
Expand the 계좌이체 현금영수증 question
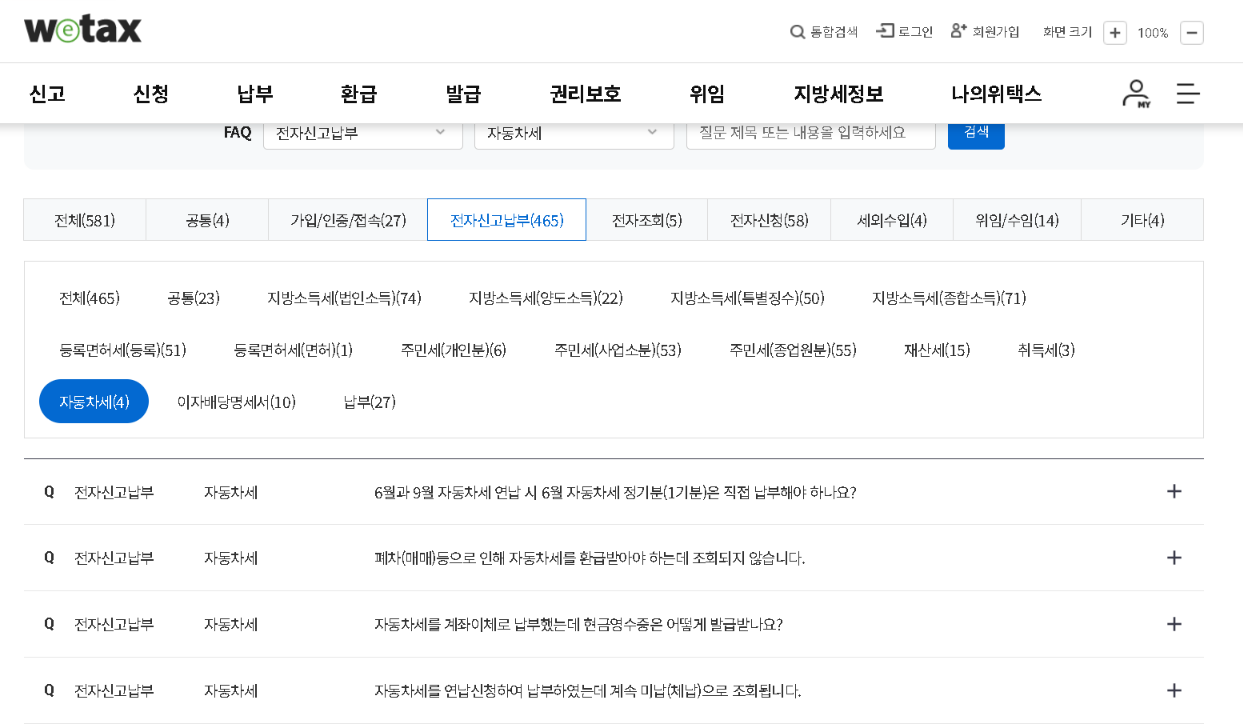[1174, 624]
